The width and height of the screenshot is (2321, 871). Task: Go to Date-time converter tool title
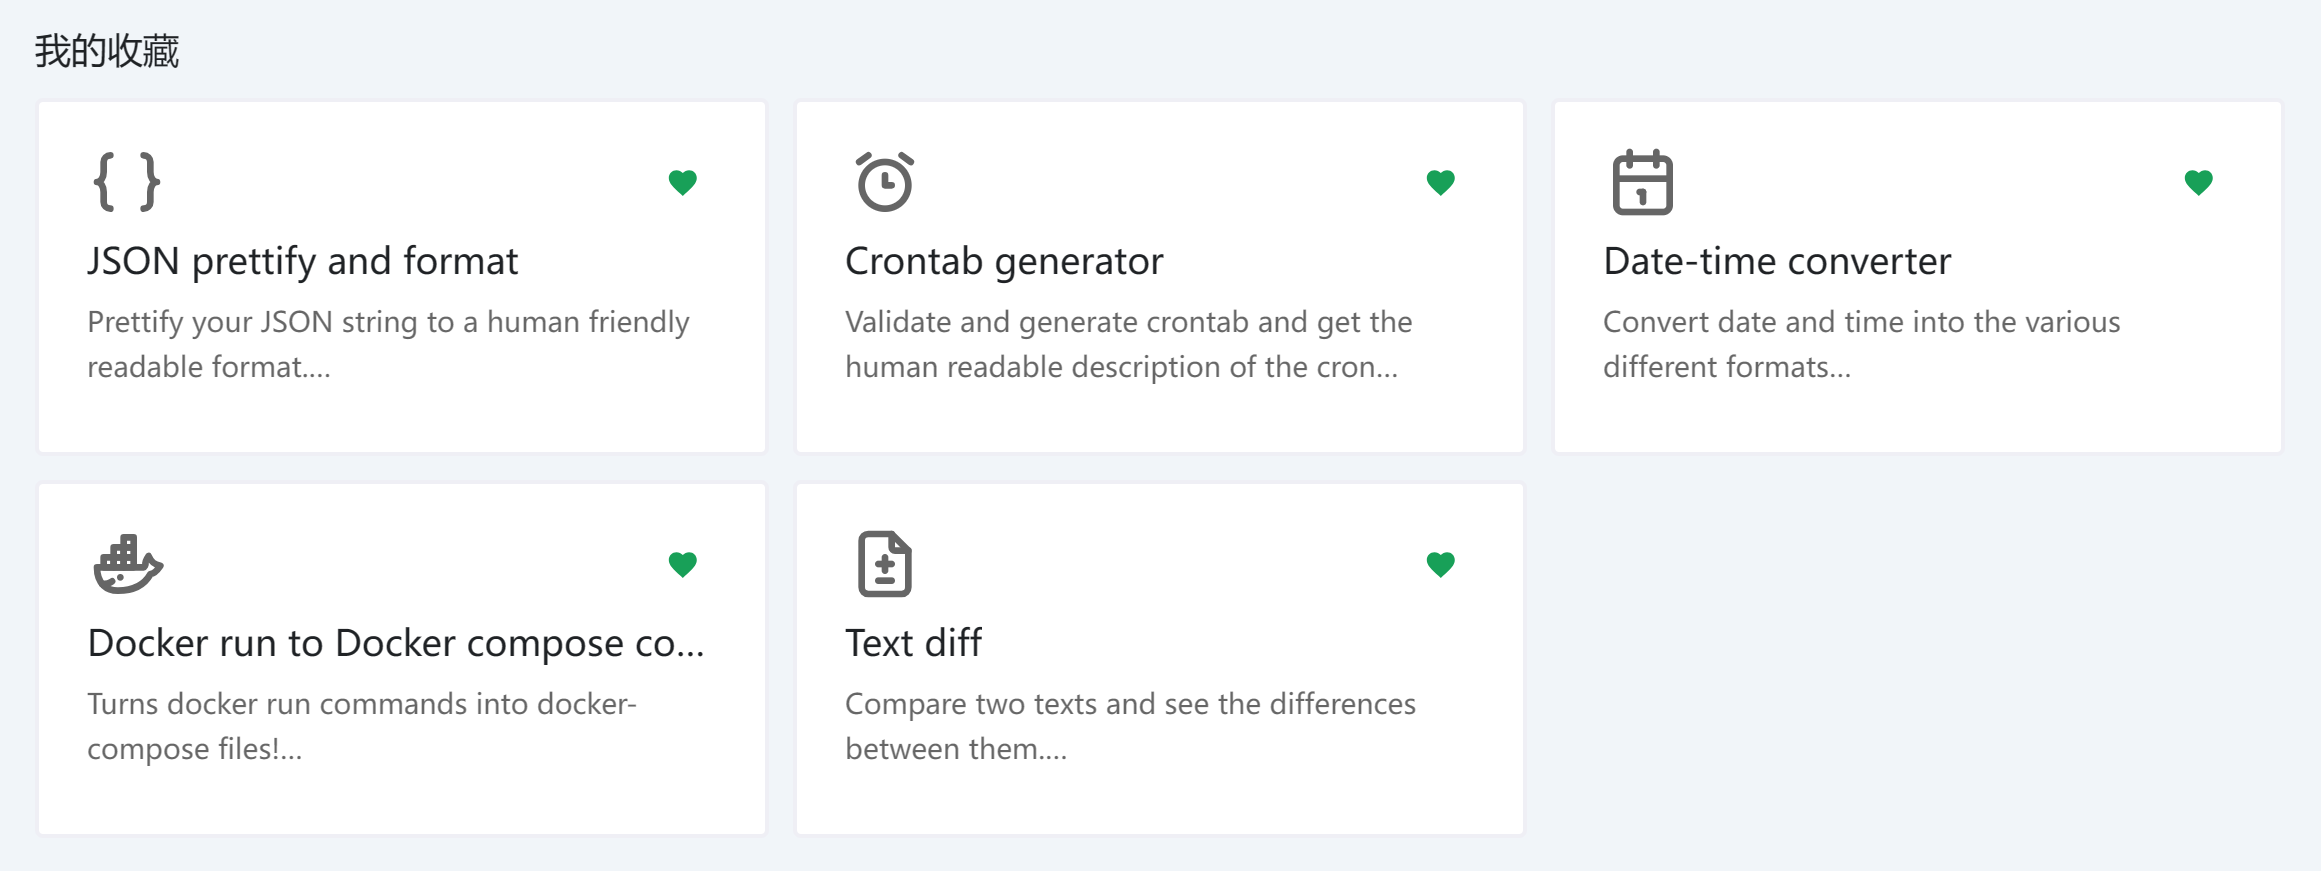[1776, 261]
